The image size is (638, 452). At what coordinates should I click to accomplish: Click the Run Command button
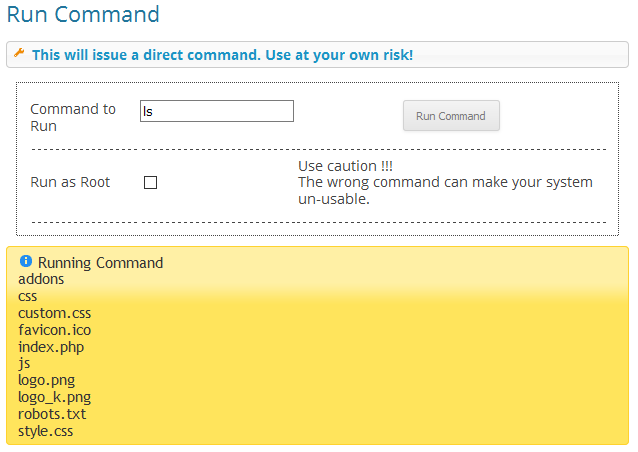451,116
